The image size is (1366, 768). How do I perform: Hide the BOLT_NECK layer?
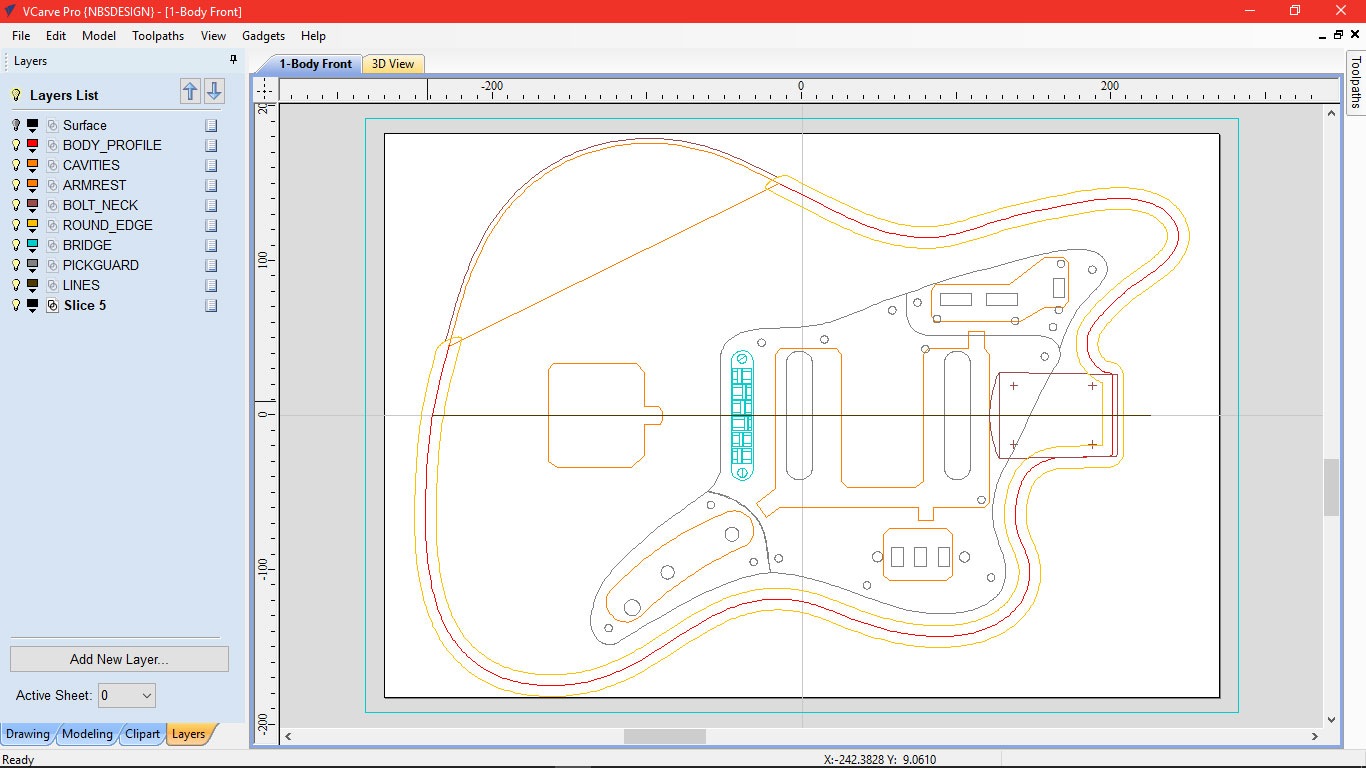16,205
